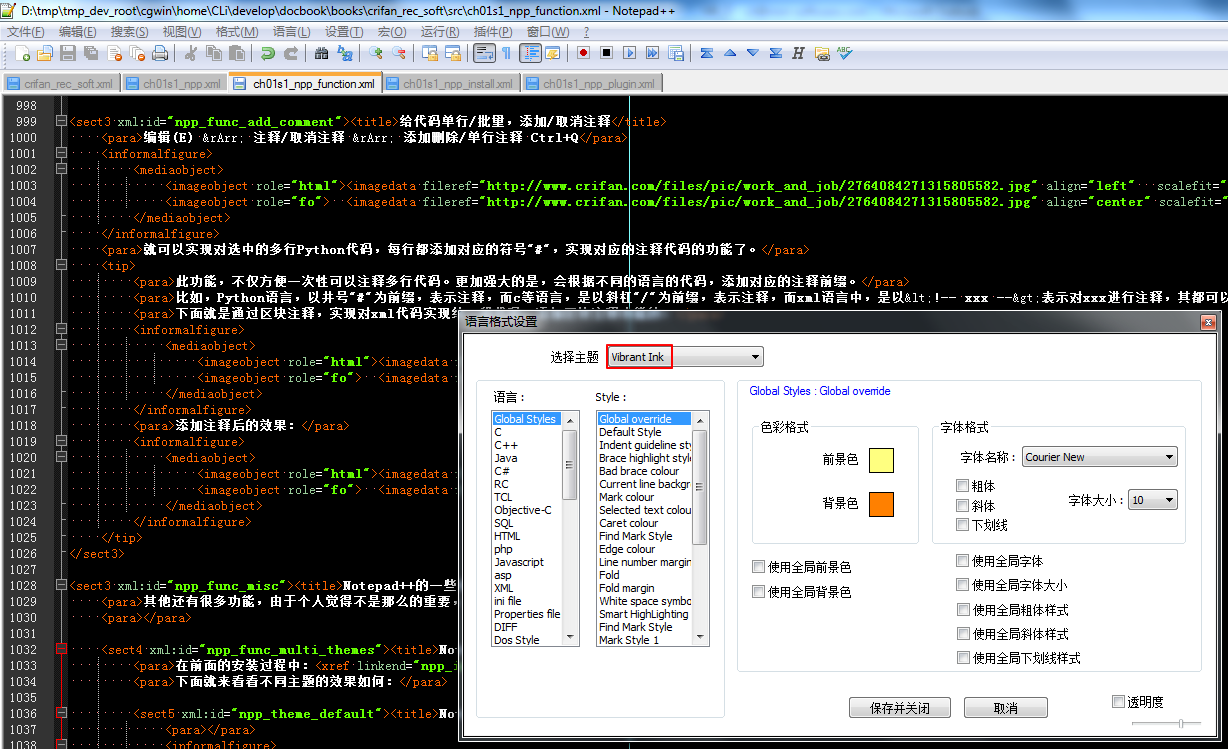Image resolution: width=1228 pixels, height=749 pixels.
Task: Collapse the red fold marker at line 1032
Action: 61,650
